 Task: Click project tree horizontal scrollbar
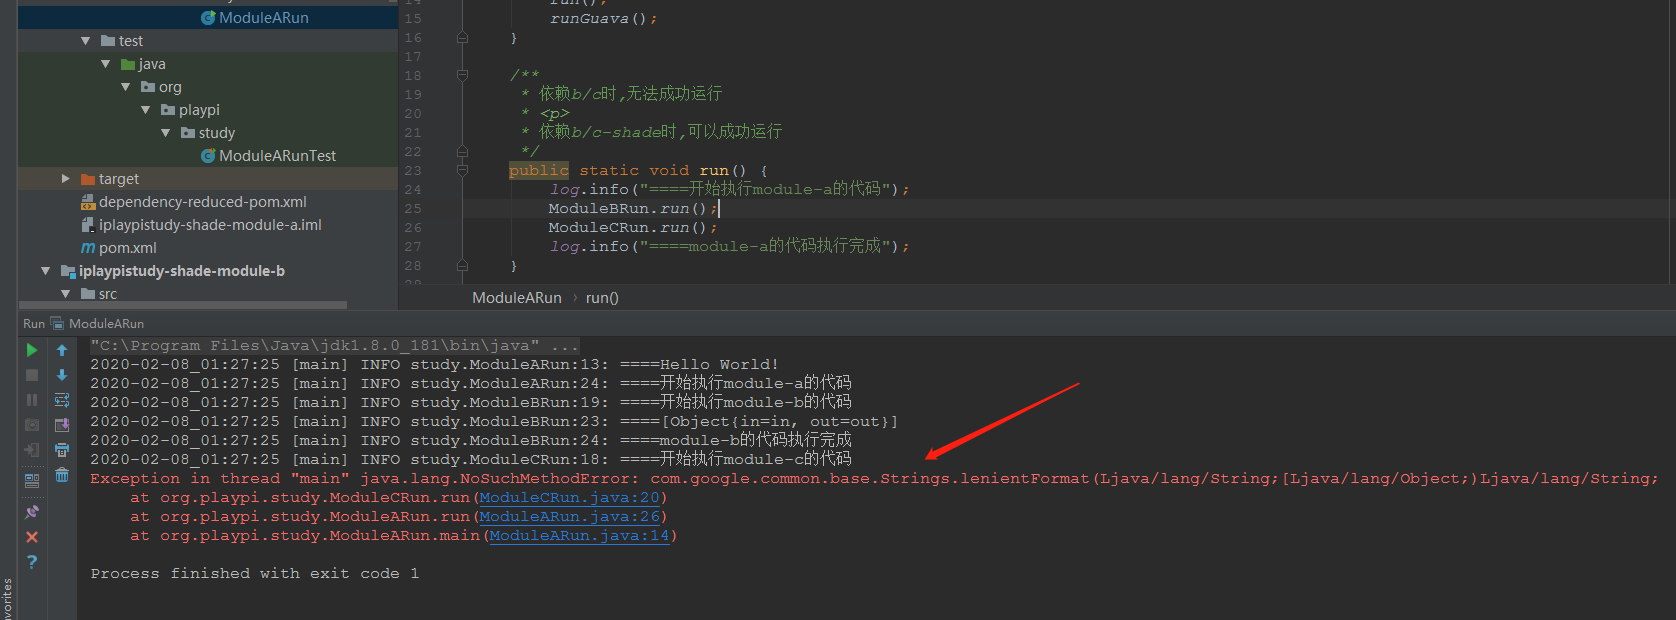point(183,305)
